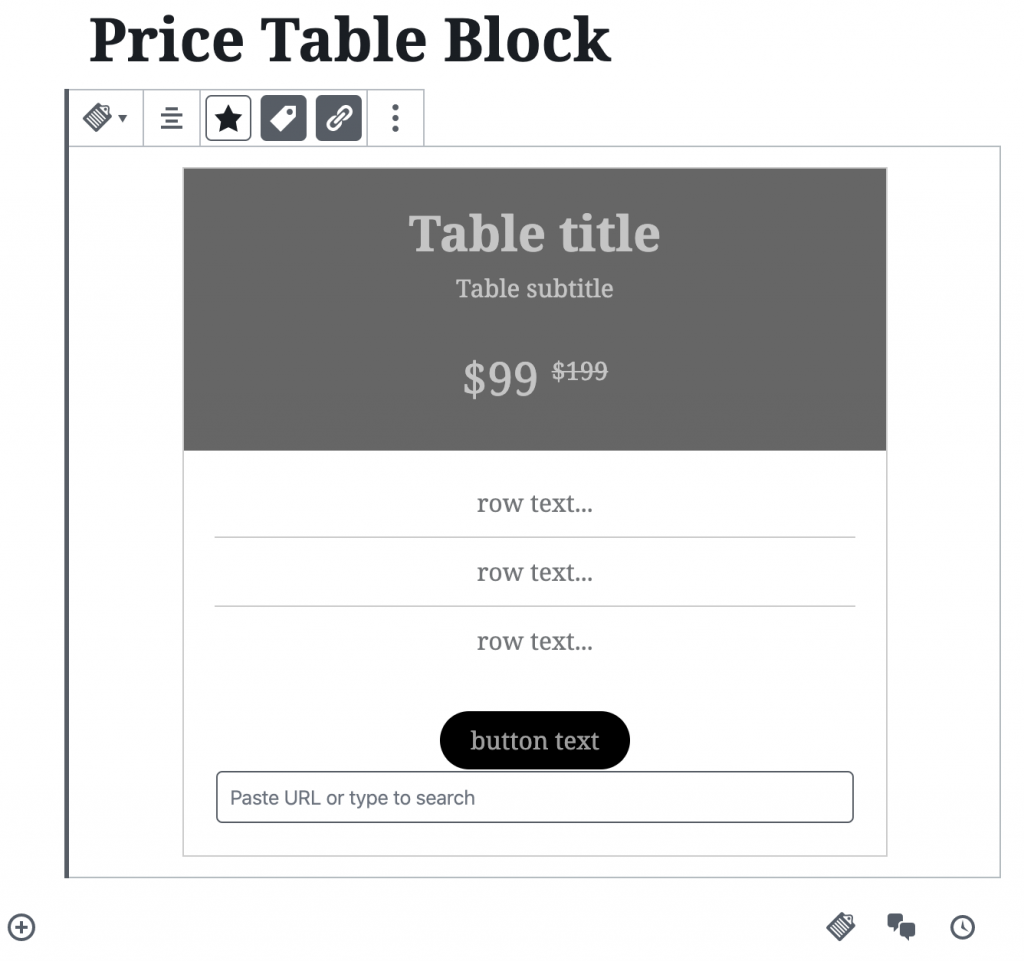Open the three-dot more options menu
The image size is (1024, 961).
(395, 118)
